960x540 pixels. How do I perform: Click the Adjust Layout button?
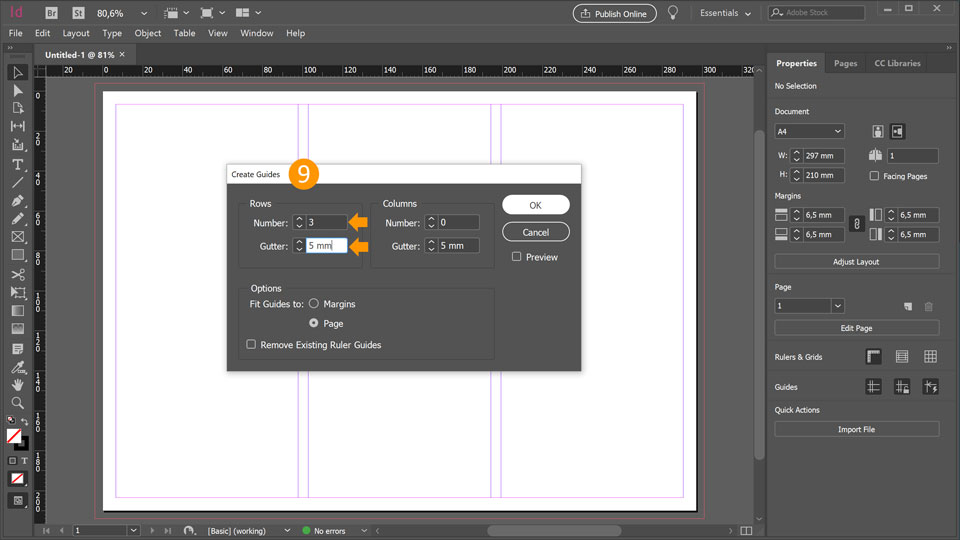coord(856,261)
